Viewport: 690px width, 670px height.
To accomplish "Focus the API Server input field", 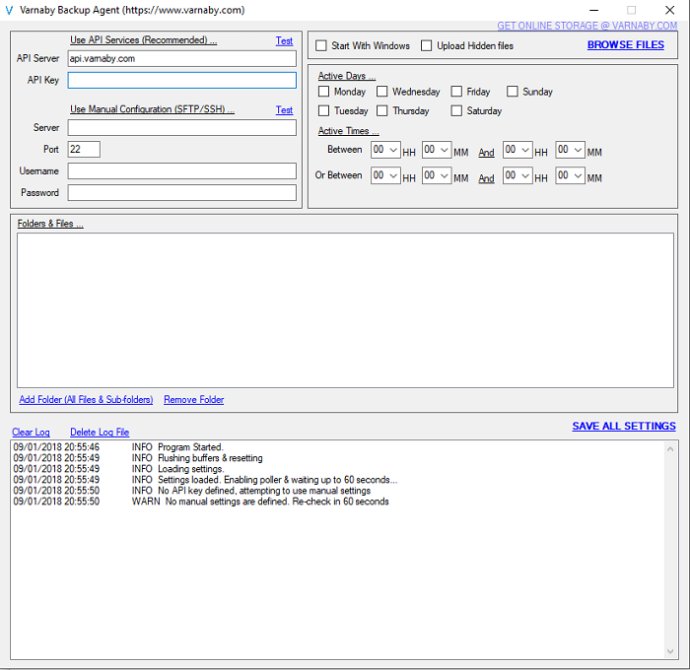I will click(x=182, y=59).
